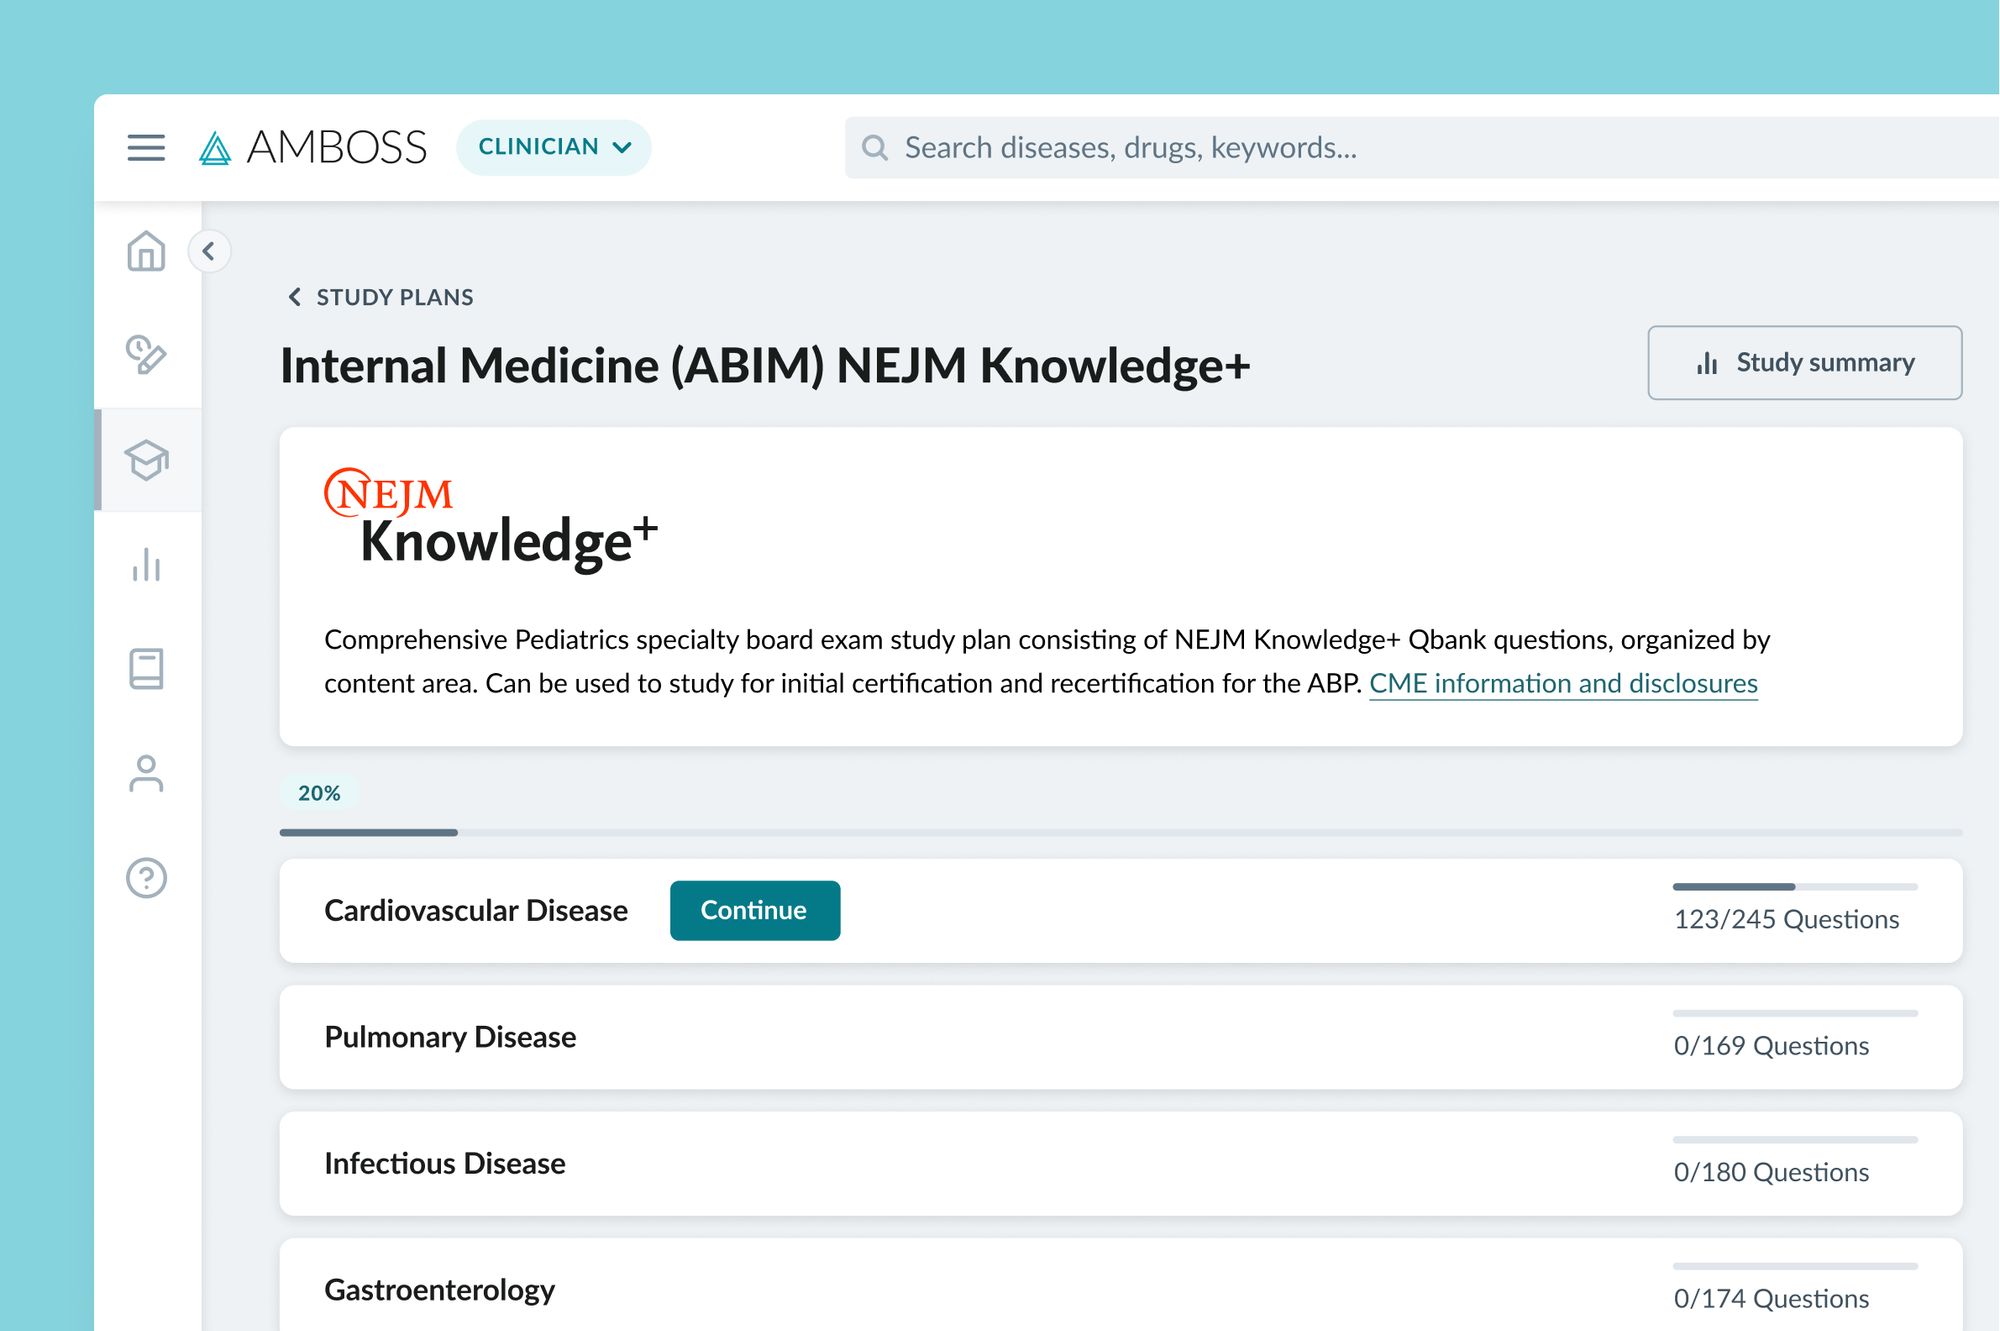Open the Study summary panel
The image size is (2000, 1331).
(x=1804, y=362)
